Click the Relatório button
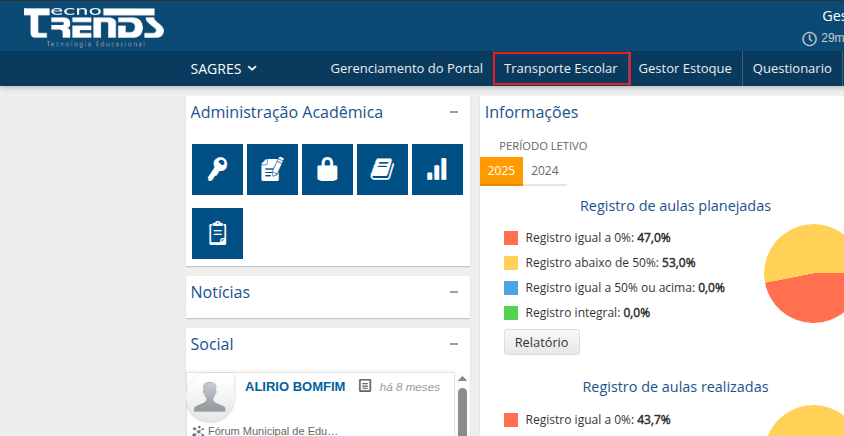This screenshot has height=436, width=844. pos(541,342)
